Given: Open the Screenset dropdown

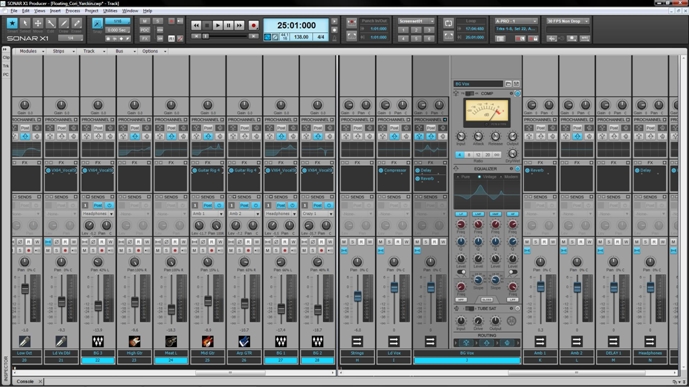Looking at the screenshot, I should pos(416,21).
